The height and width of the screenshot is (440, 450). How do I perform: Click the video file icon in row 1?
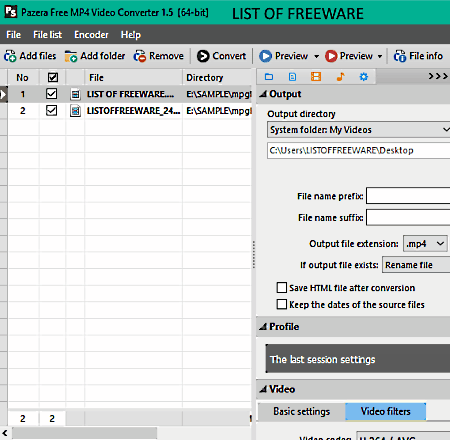tap(75, 94)
